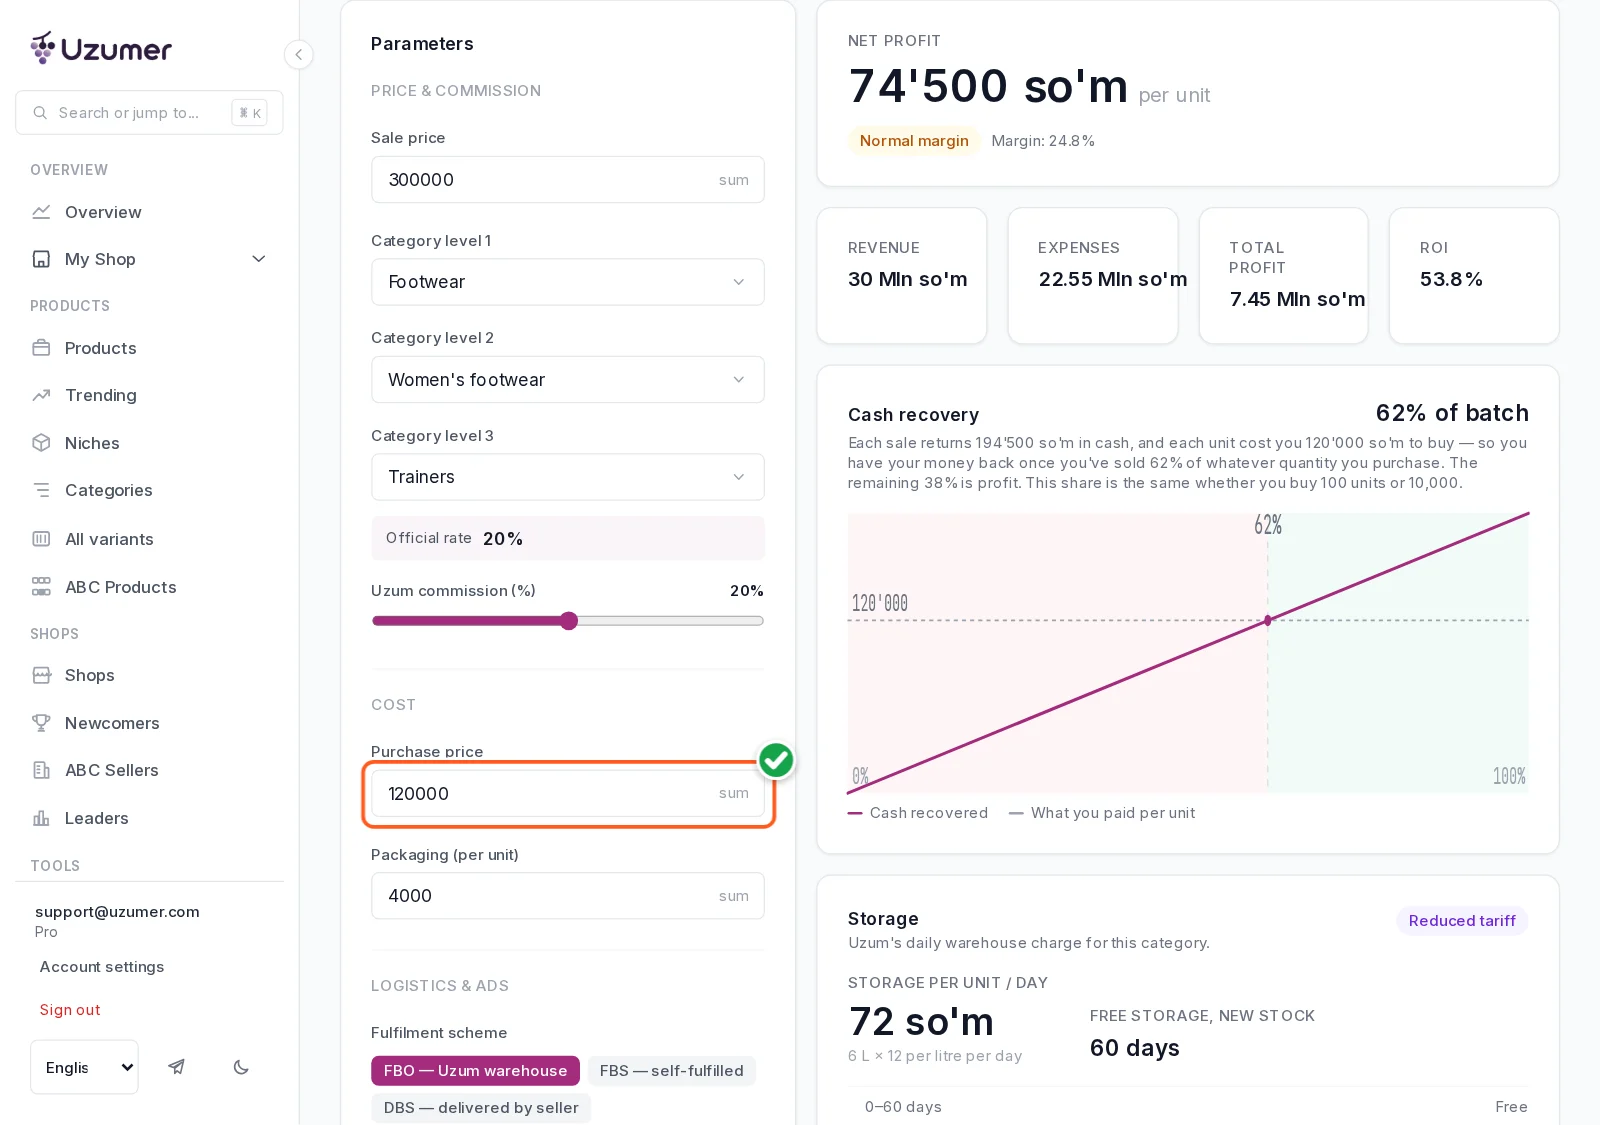Click the All variants icon
Viewport: 1600px width, 1125px height.
(41, 539)
